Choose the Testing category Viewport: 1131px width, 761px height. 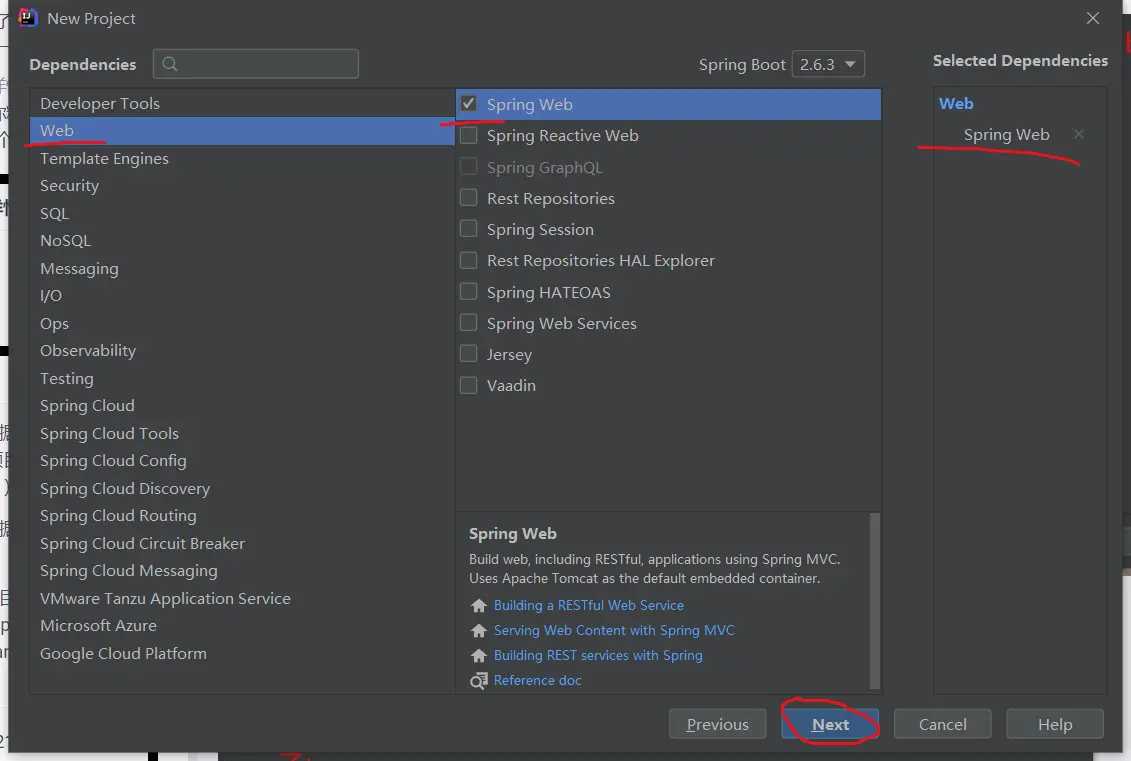click(x=242, y=378)
